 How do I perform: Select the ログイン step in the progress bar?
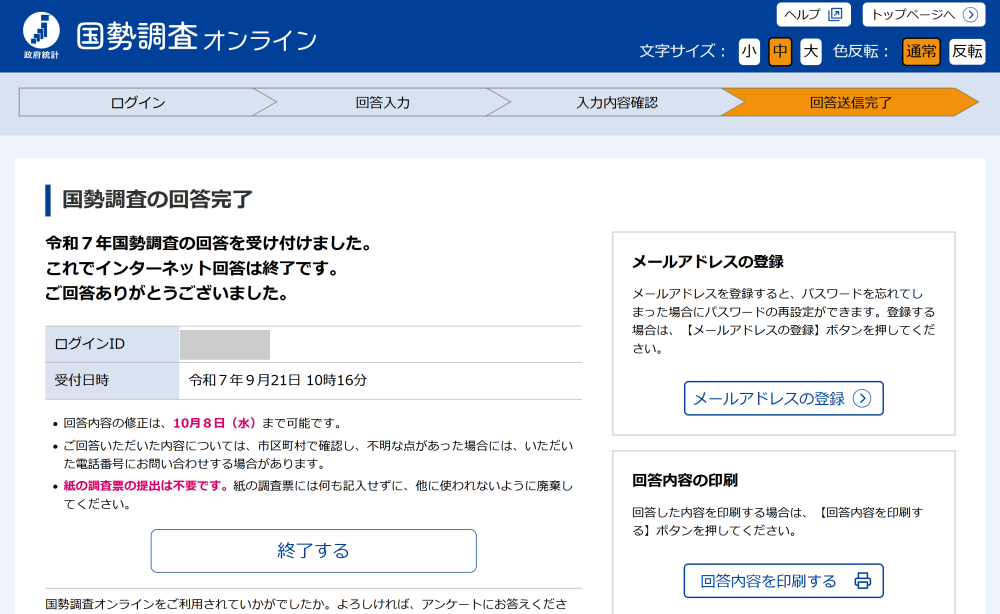click(138, 102)
